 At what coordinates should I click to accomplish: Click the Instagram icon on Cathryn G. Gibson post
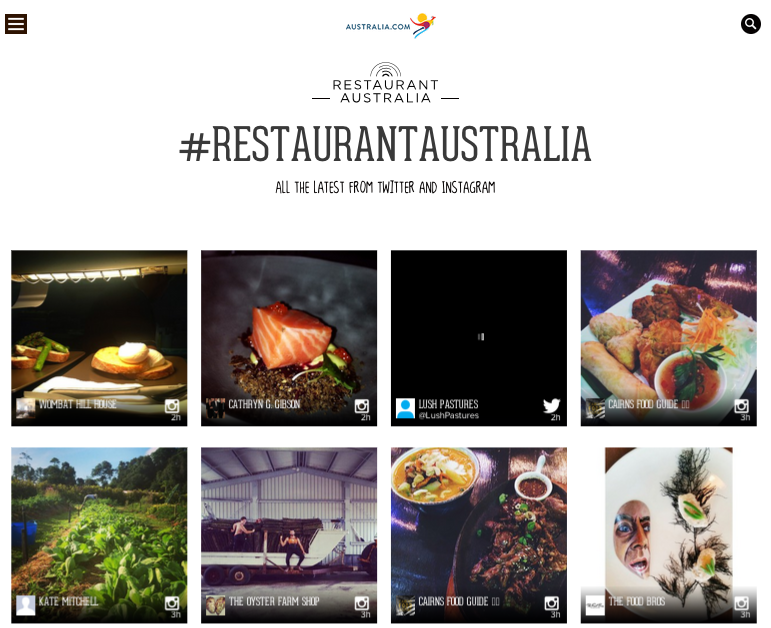[x=361, y=406]
